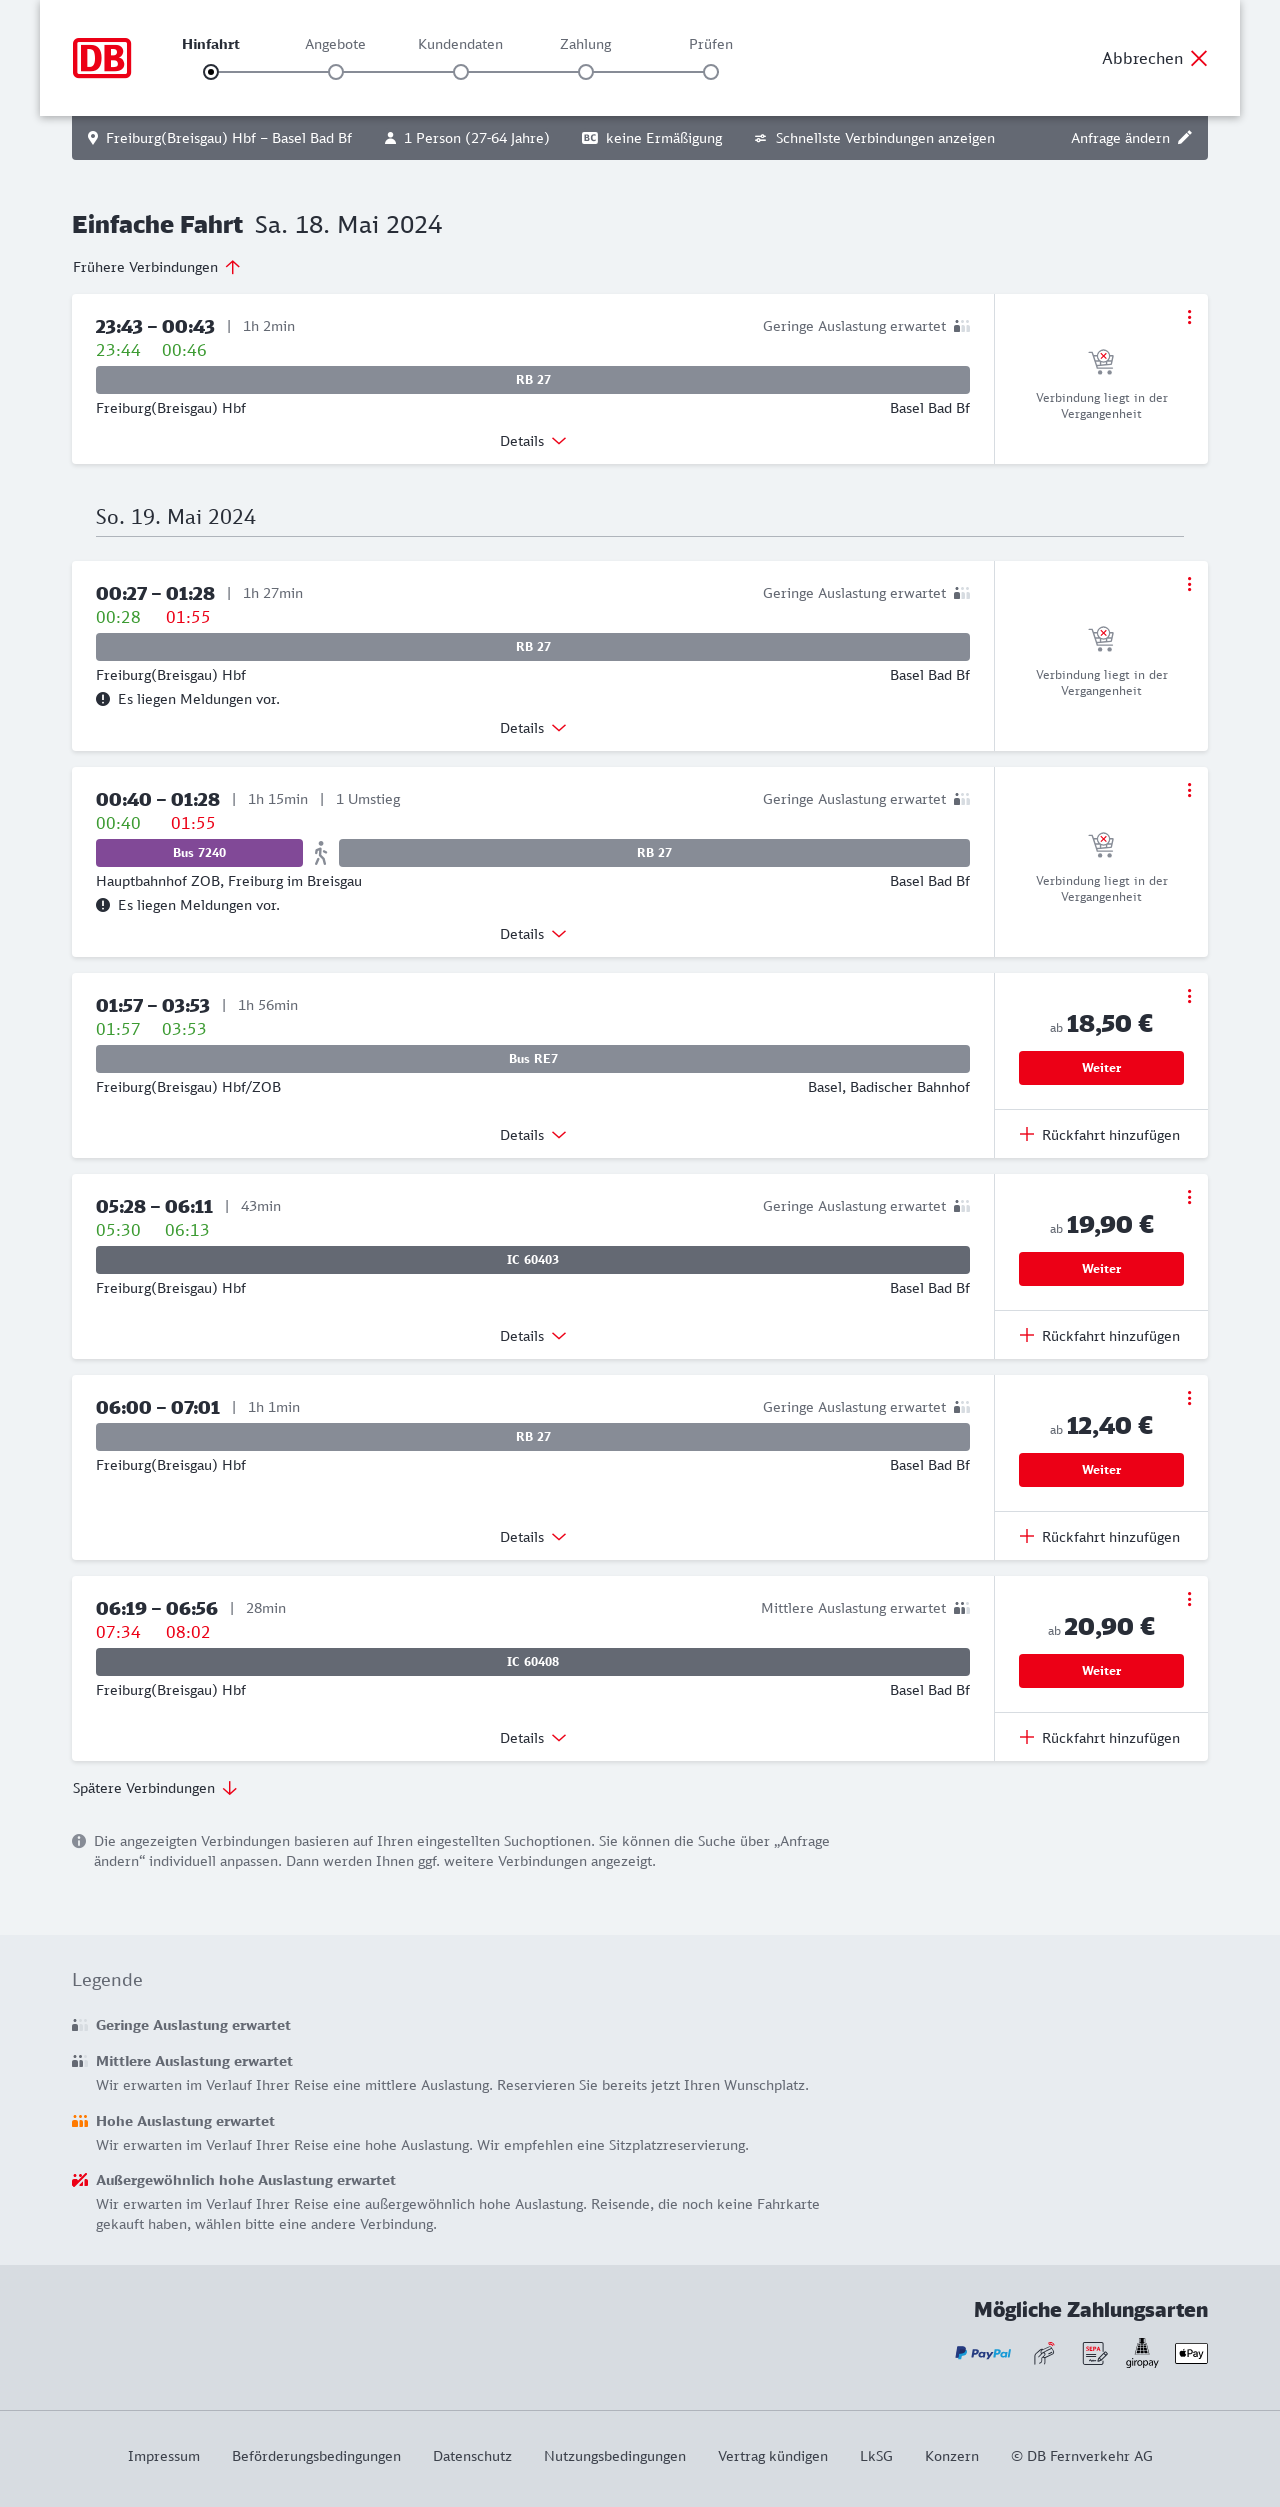This screenshot has height=2507, width=1280.
Task: Click the giropay payment icon
Action: point(1142,2353)
